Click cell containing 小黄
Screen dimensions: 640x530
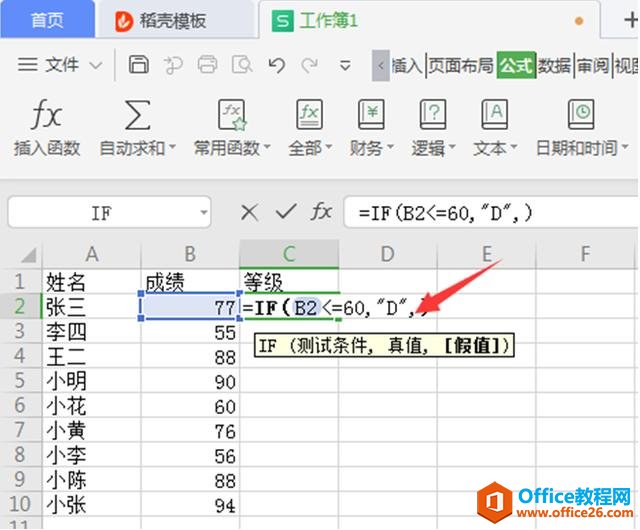pyautogui.click(x=92, y=430)
